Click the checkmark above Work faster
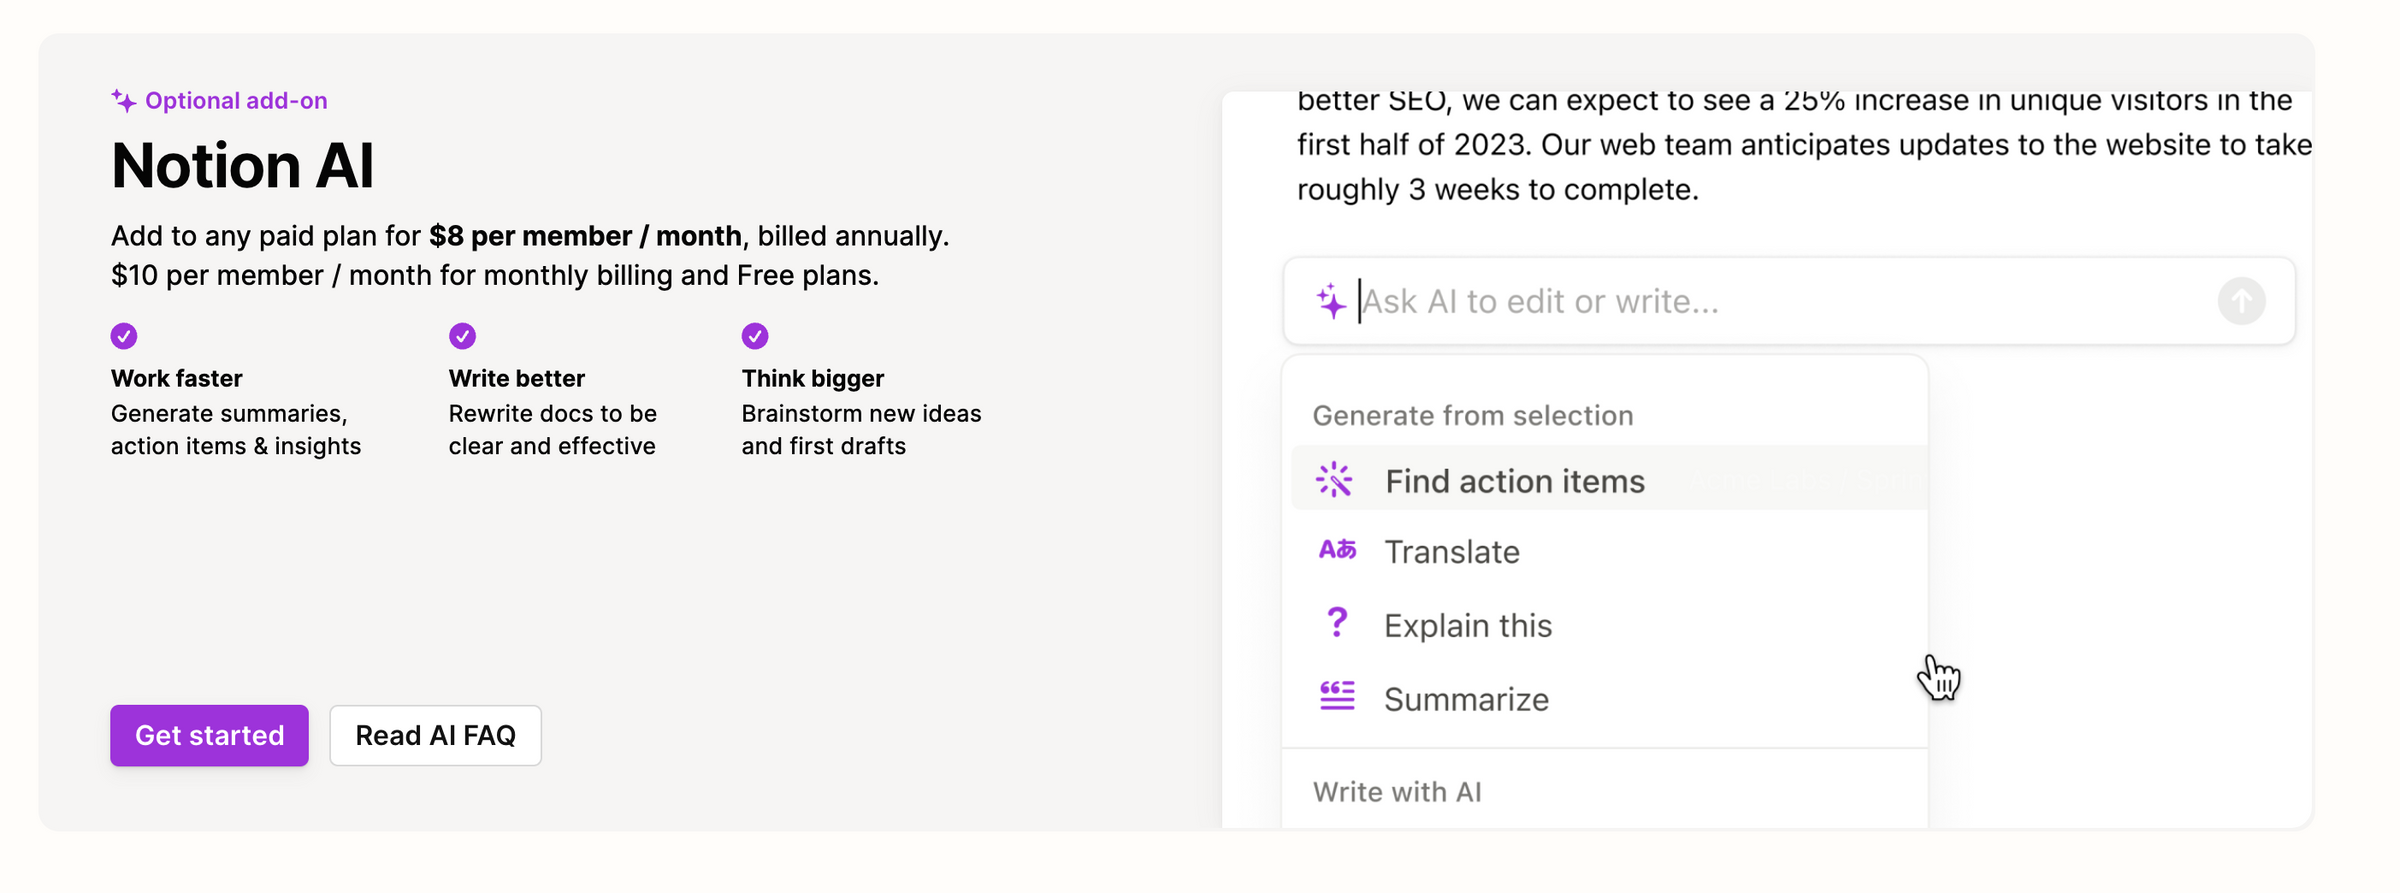2400x893 pixels. coord(123,336)
